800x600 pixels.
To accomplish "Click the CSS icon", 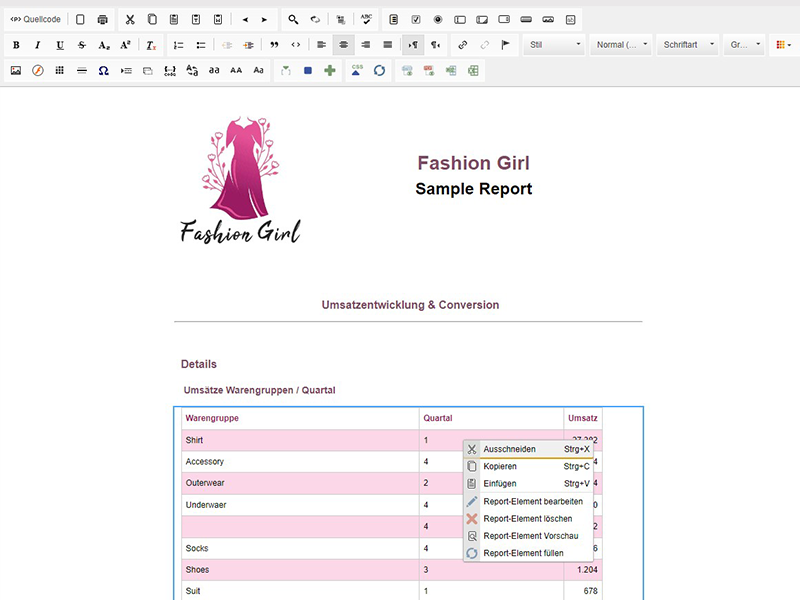I will tap(356, 70).
